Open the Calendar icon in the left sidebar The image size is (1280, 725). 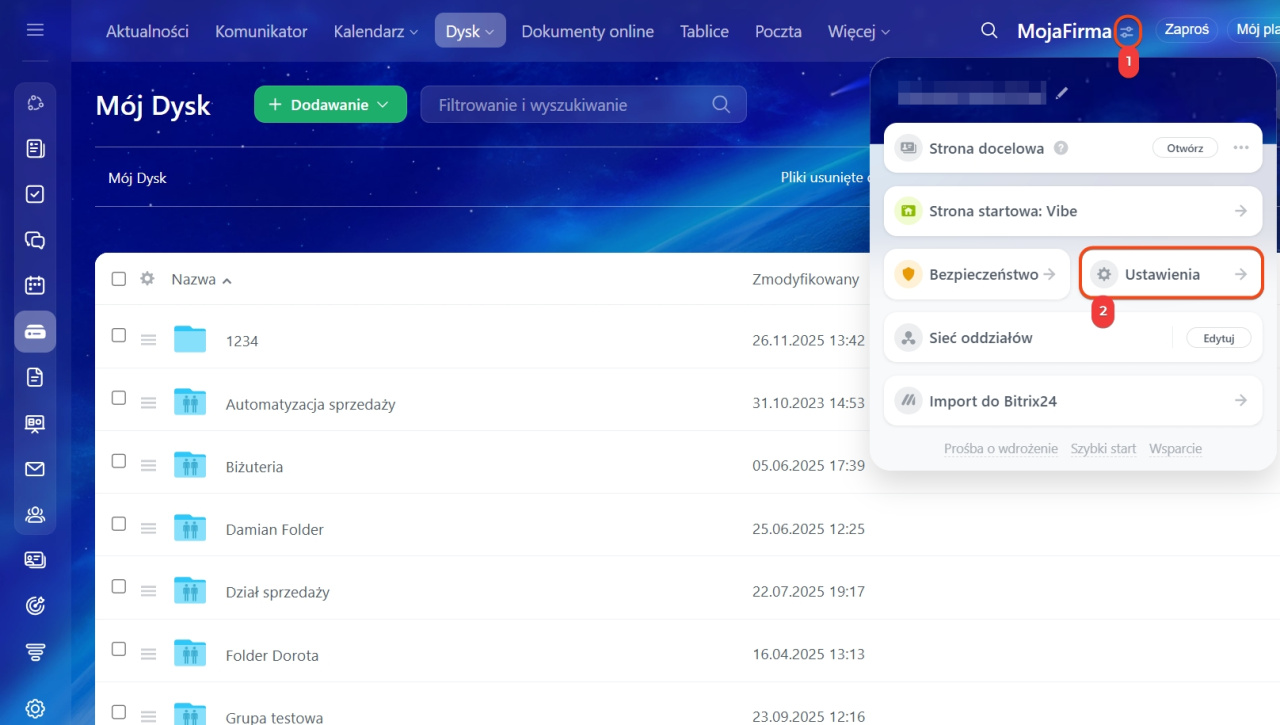(x=35, y=286)
